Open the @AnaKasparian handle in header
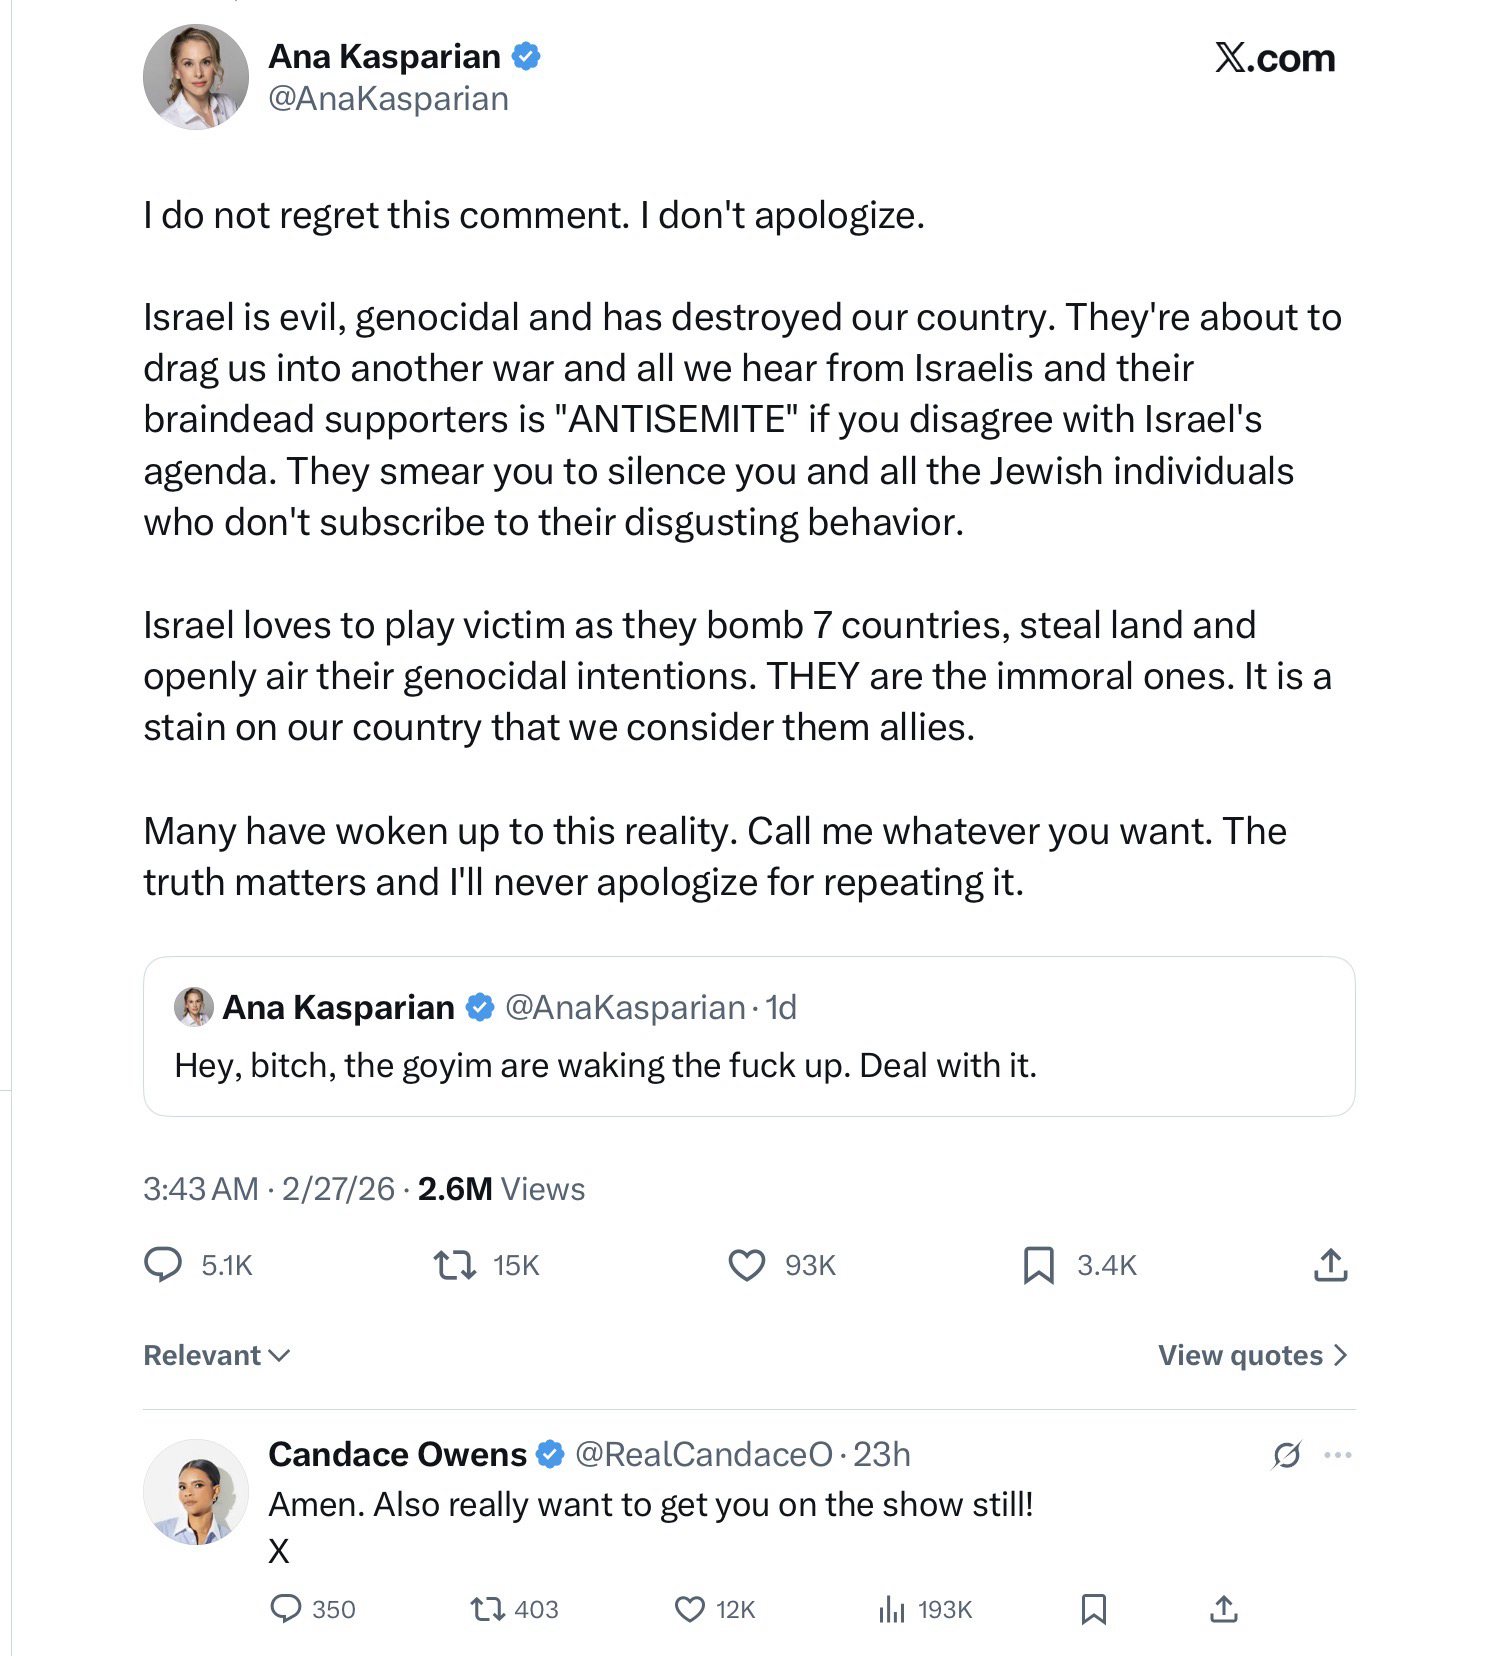The height and width of the screenshot is (1656, 1487). (388, 99)
